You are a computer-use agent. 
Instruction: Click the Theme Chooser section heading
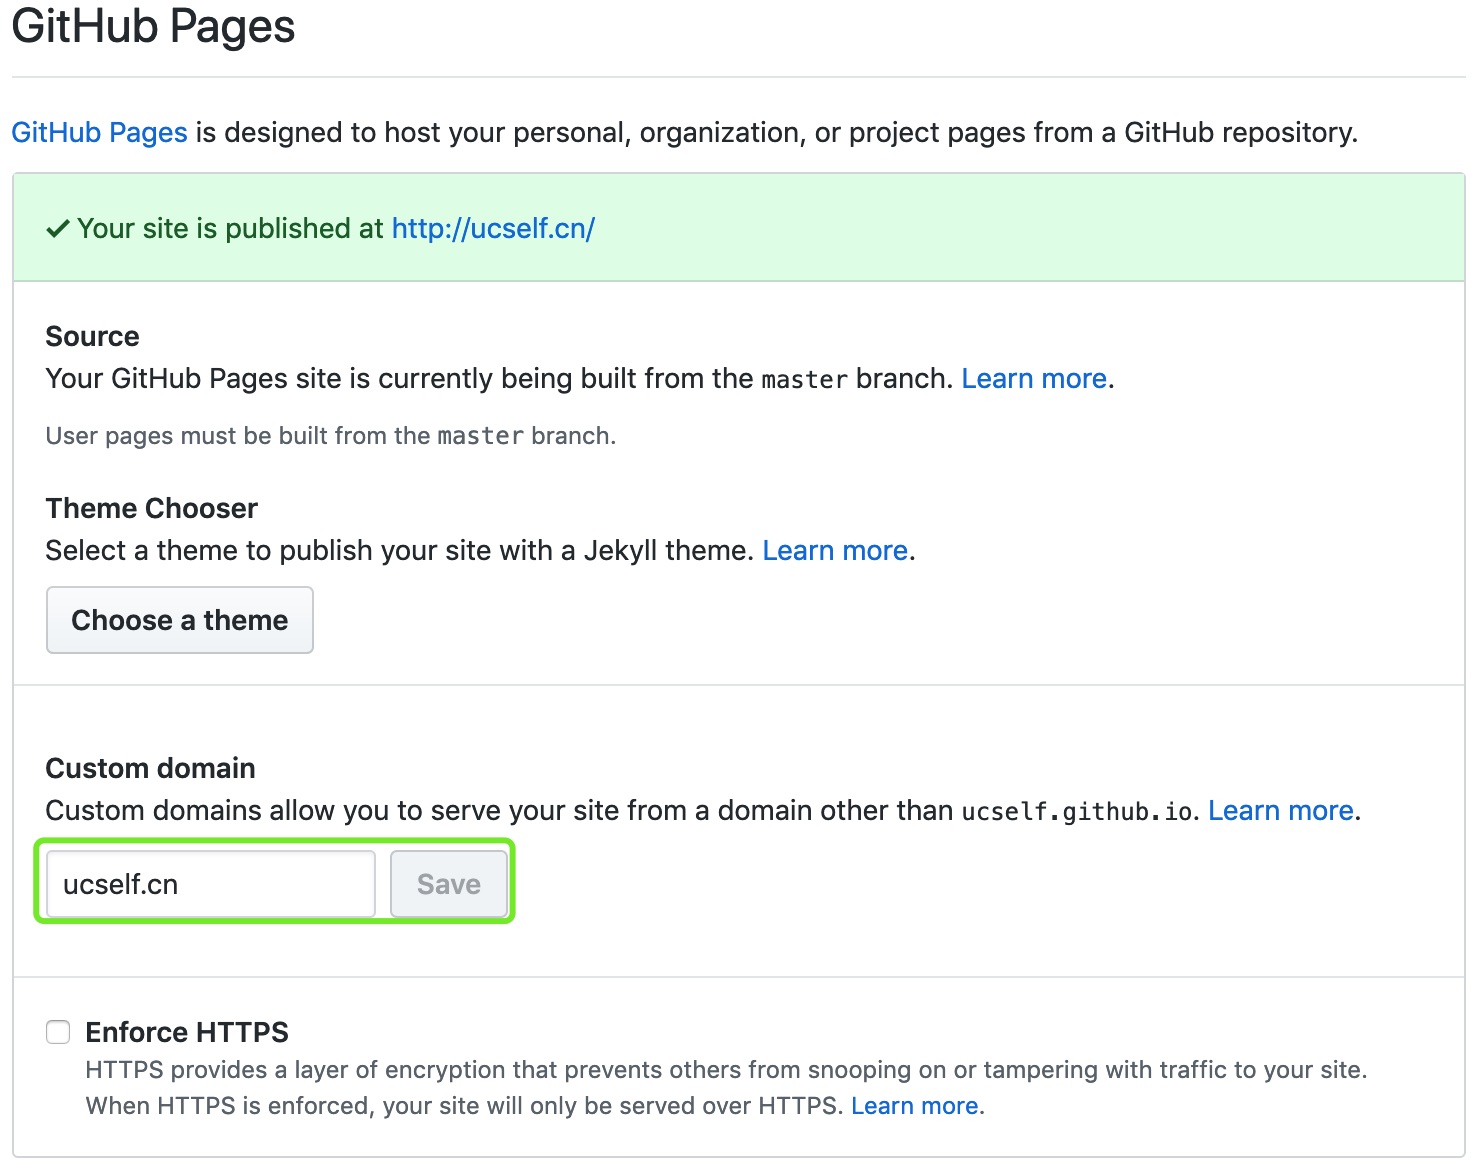coord(152,509)
